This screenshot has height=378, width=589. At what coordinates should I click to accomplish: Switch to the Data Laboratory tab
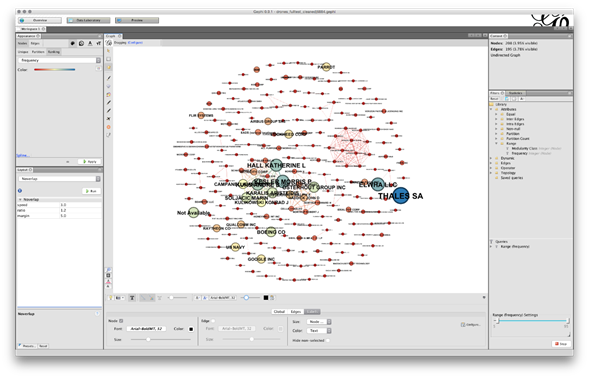pyautogui.click(x=88, y=20)
